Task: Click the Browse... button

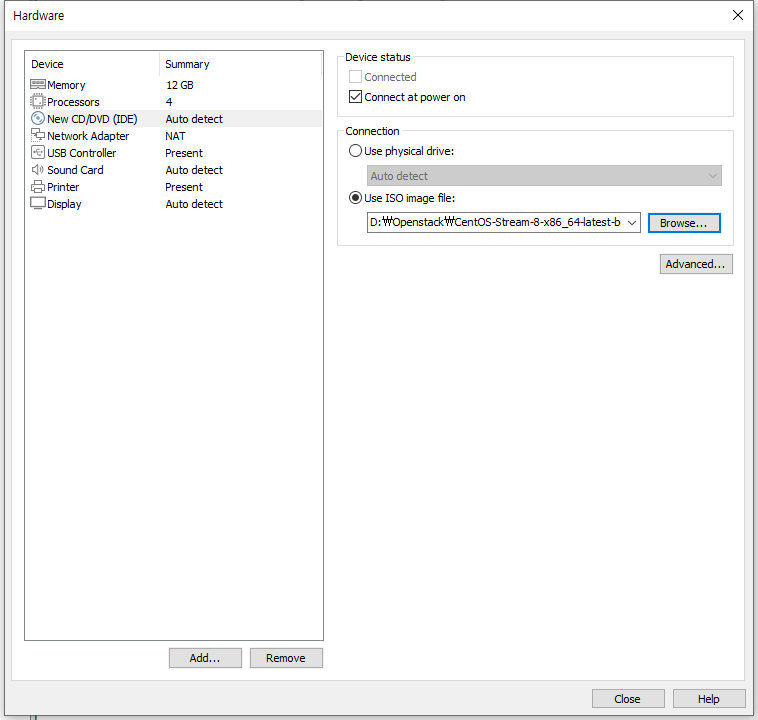Action: click(x=684, y=223)
